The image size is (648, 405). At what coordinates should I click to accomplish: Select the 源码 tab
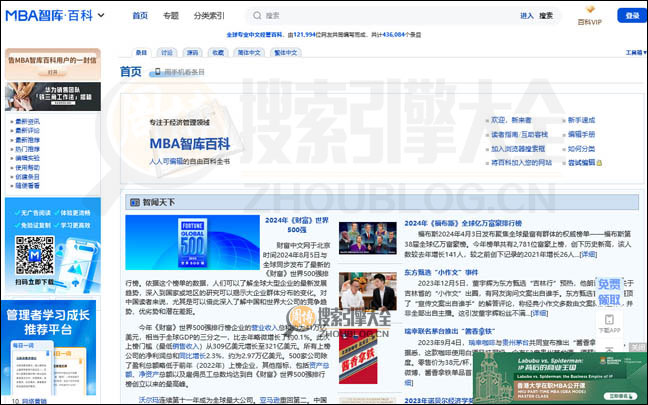coord(193,52)
